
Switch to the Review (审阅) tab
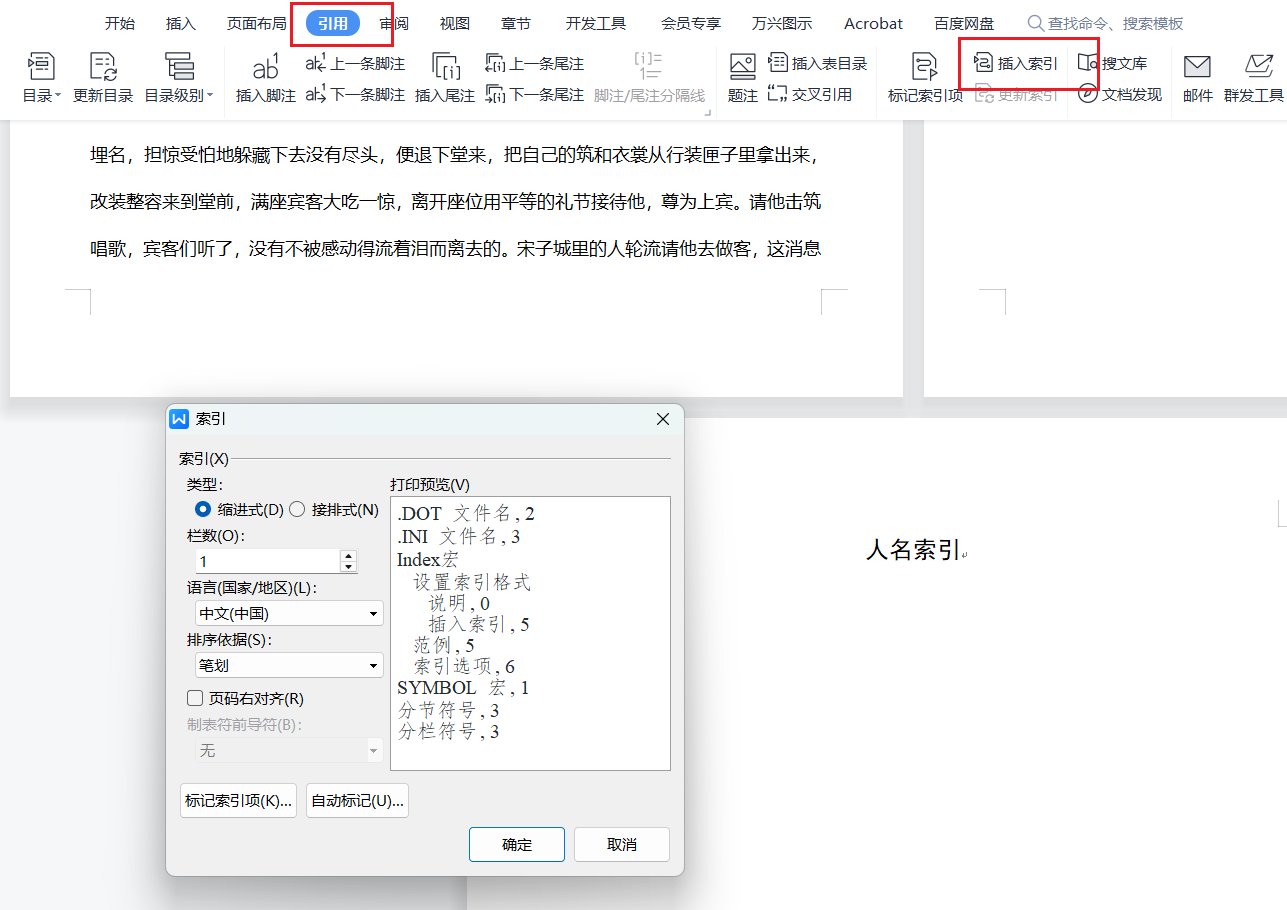pyautogui.click(x=393, y=23)
